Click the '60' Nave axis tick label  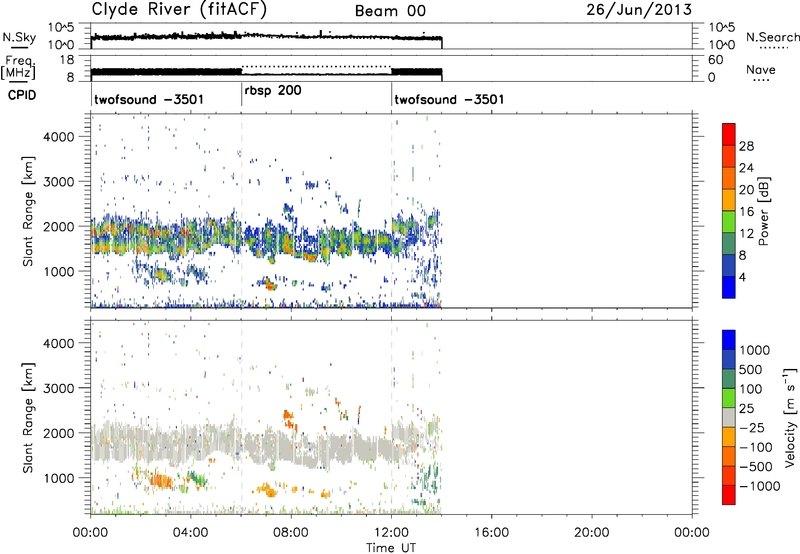click(x=715, y=60)
